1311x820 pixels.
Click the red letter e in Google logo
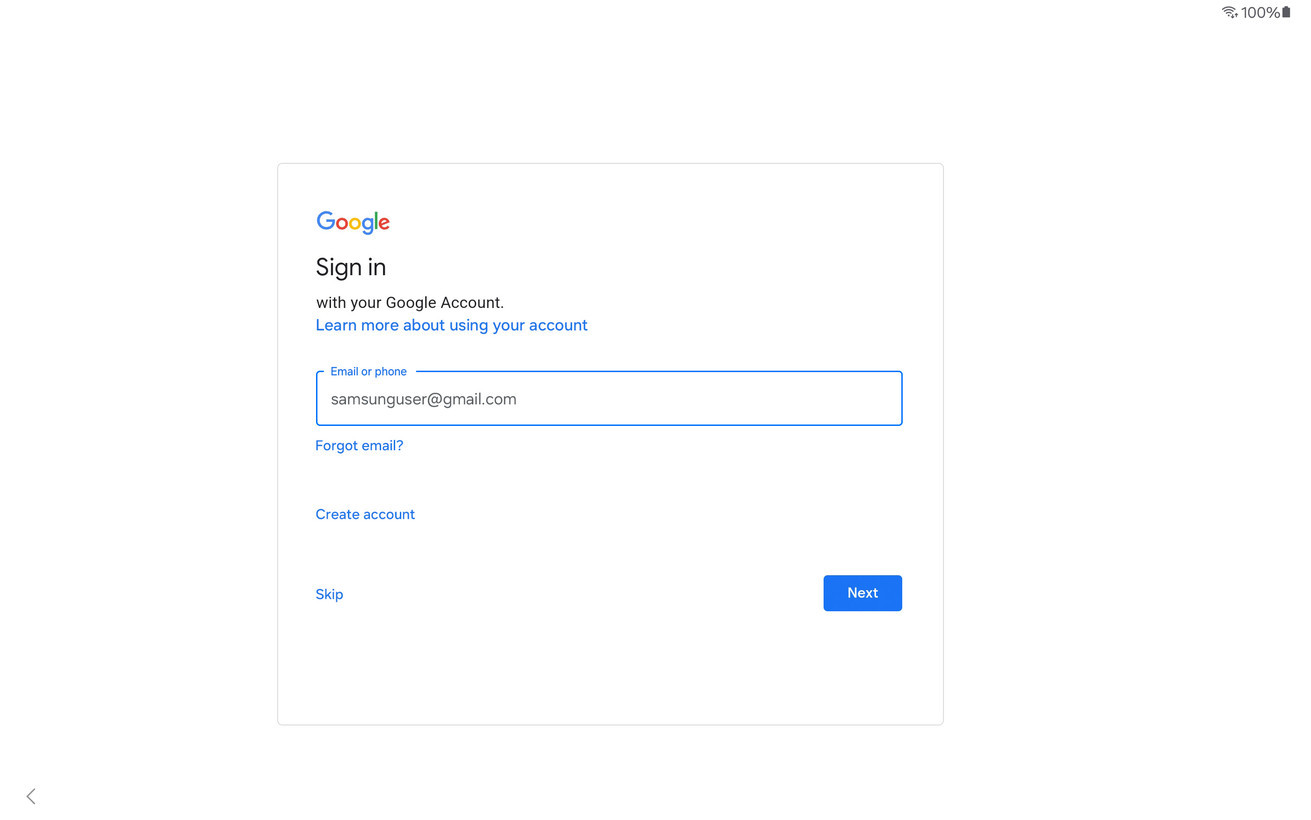384,223
